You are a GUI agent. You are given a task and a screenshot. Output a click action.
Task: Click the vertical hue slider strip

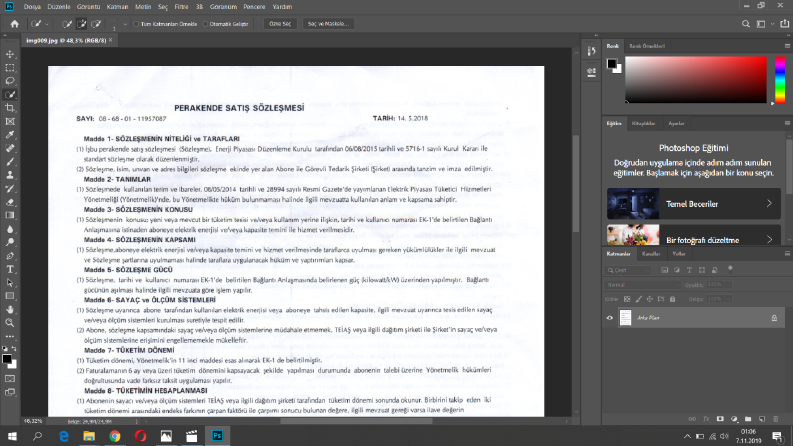coord(780,79)
